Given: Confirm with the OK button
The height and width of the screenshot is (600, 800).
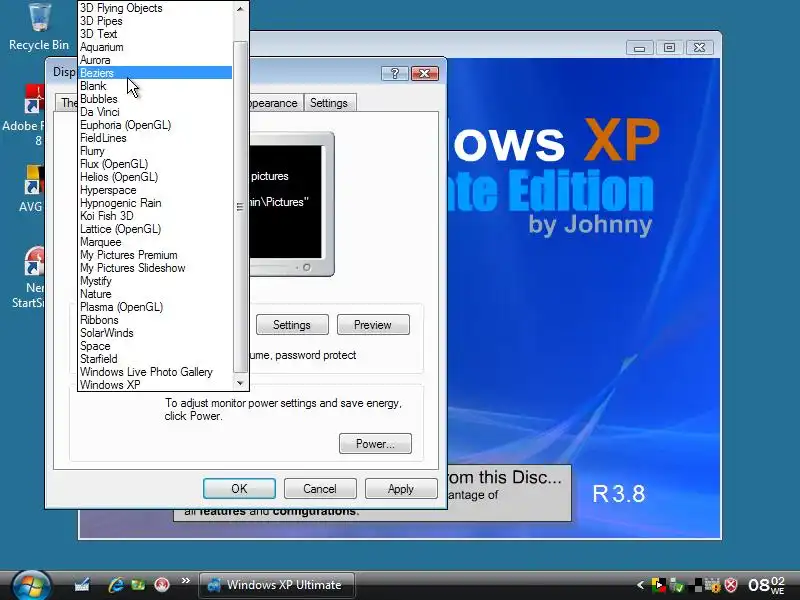Looking at the screenshot, I should point(239,489).
